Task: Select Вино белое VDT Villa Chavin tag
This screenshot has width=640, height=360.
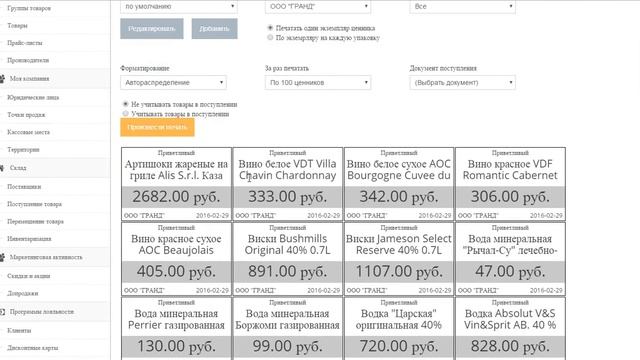Action: click(x=287, y=184)
